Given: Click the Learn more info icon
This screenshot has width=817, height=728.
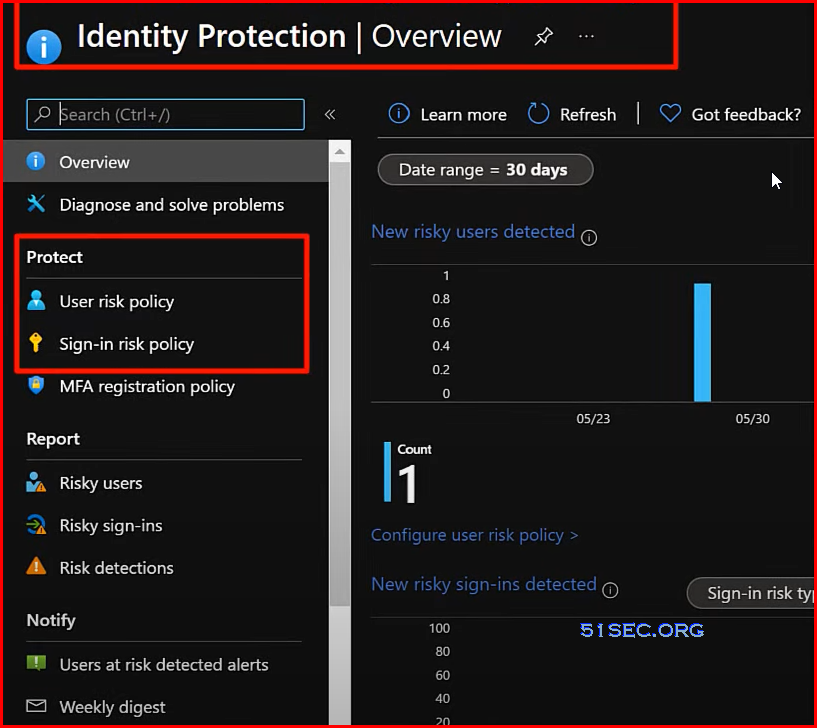Looking at the screenshot, I should pos(399,113).
